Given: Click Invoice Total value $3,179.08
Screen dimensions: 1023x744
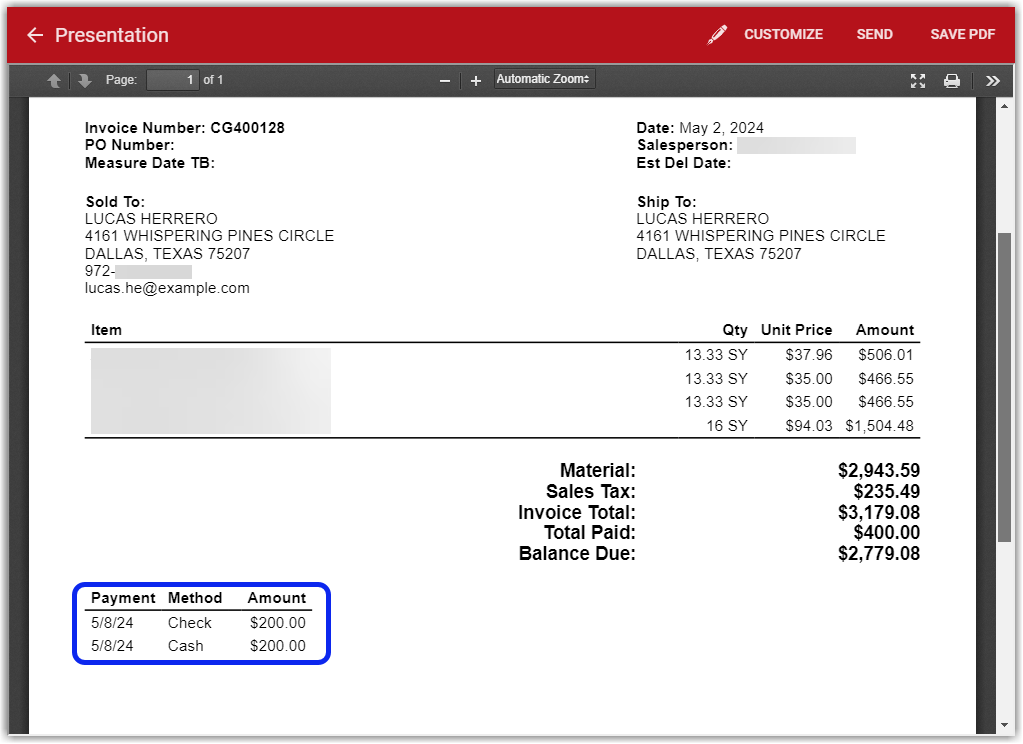Looking at the screenshot, I should click(879, 512).
